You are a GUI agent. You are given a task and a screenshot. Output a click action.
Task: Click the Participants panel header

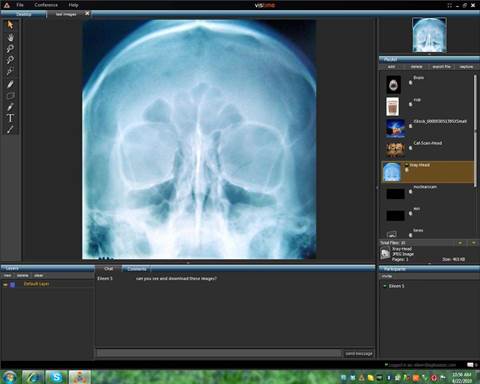[x=429, y=269]
